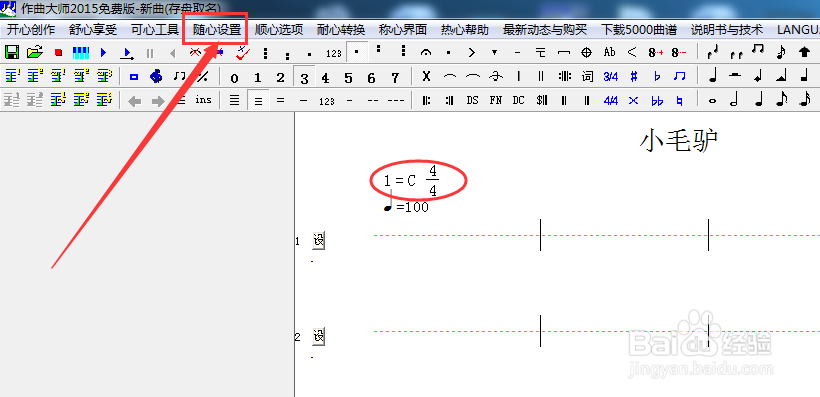Click the red square Stop button
This screenshot has width=820, height=397.
pyautogui.click(x=58, y=53)
